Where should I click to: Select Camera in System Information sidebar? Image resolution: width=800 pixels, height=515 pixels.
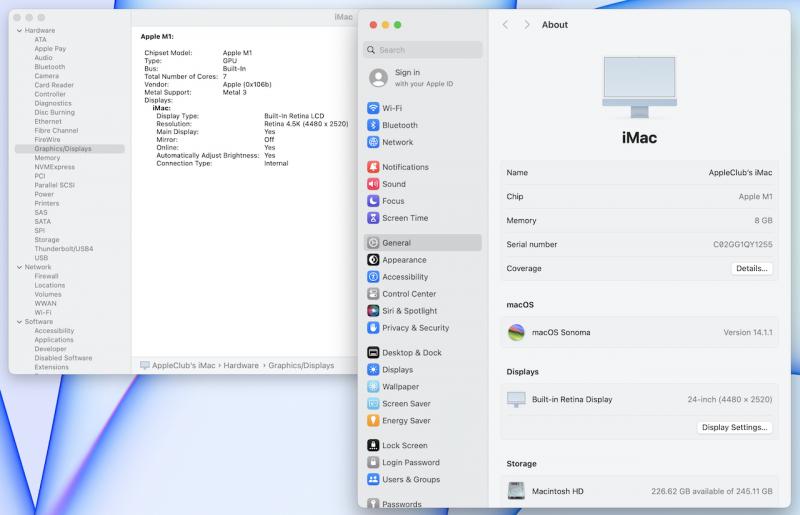[46, 76]
